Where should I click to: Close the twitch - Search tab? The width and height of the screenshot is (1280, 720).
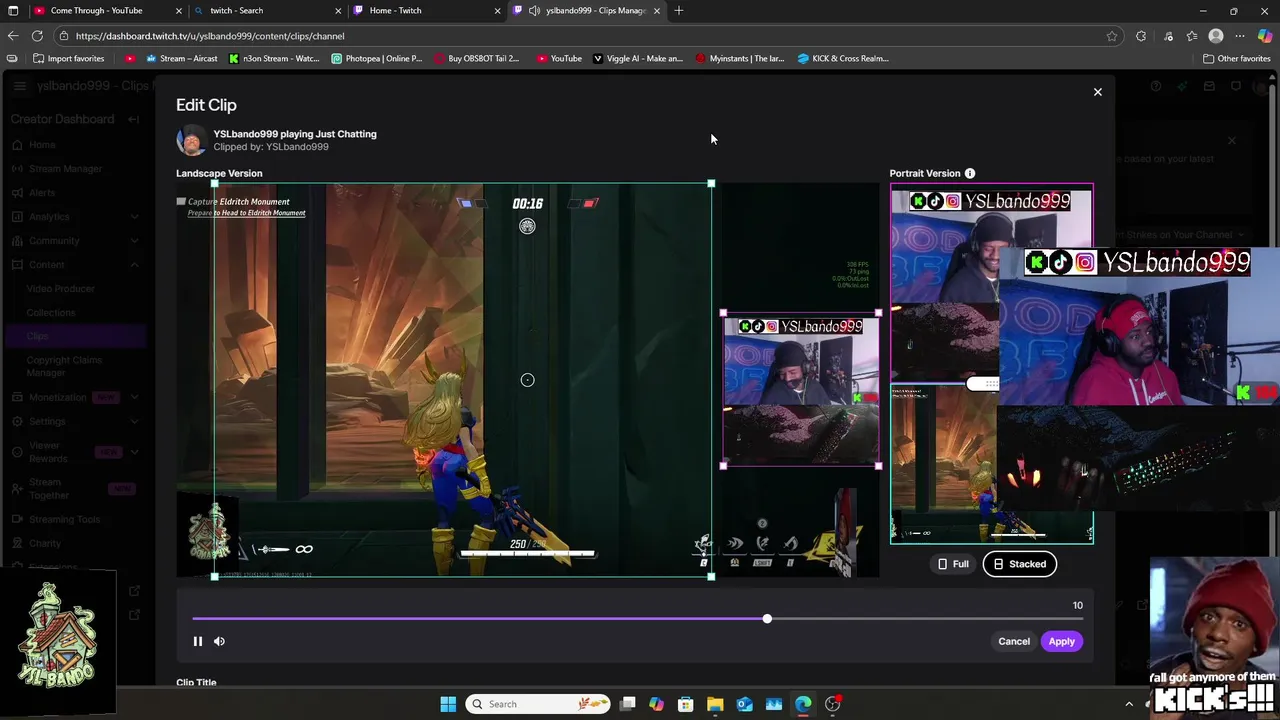338,10
